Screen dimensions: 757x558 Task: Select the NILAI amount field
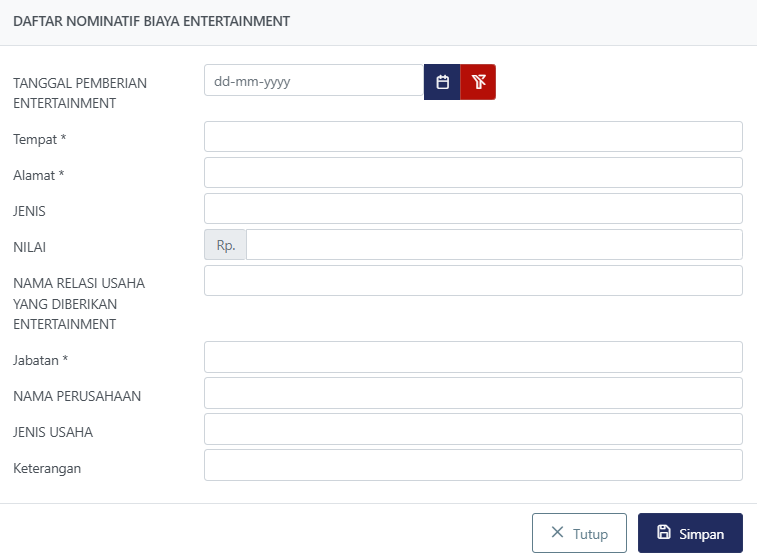pos(494,245)
